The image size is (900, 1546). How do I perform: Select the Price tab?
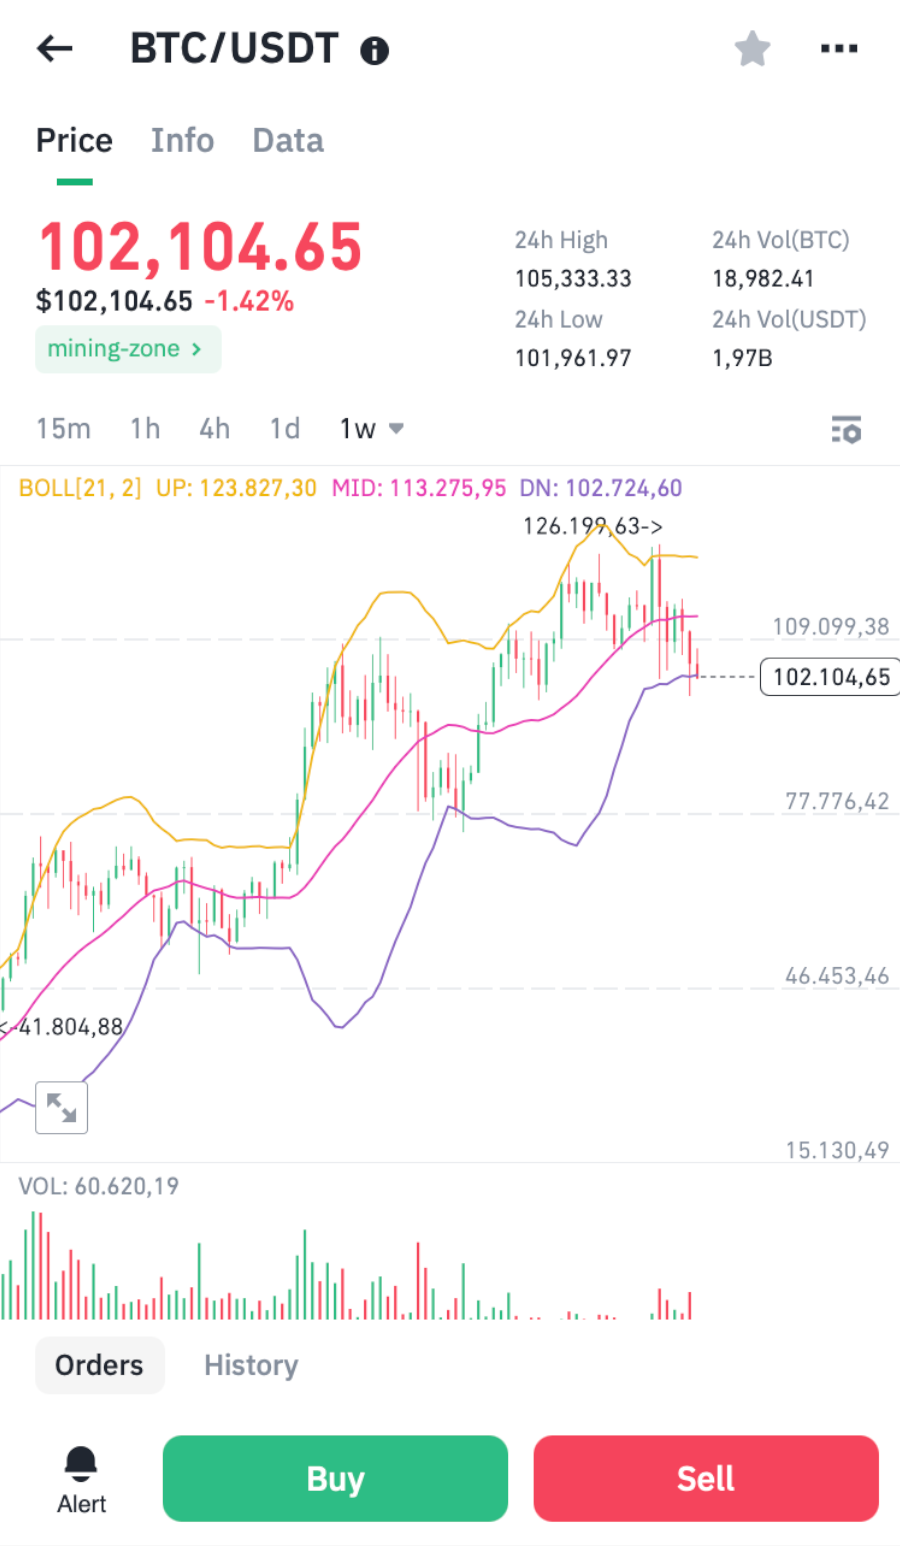[74, 141]
